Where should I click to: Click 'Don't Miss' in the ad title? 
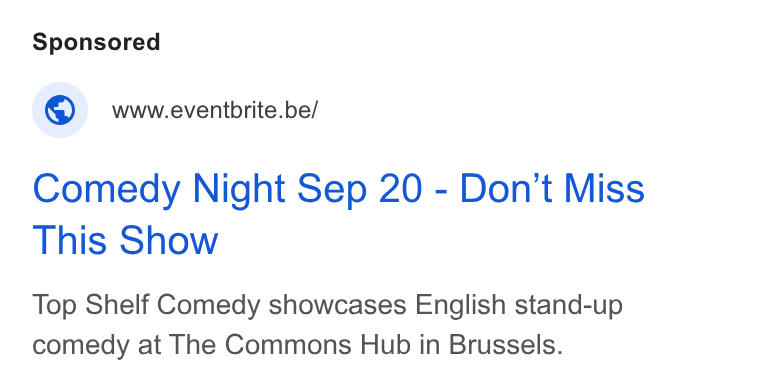click(x=552, y=189)
